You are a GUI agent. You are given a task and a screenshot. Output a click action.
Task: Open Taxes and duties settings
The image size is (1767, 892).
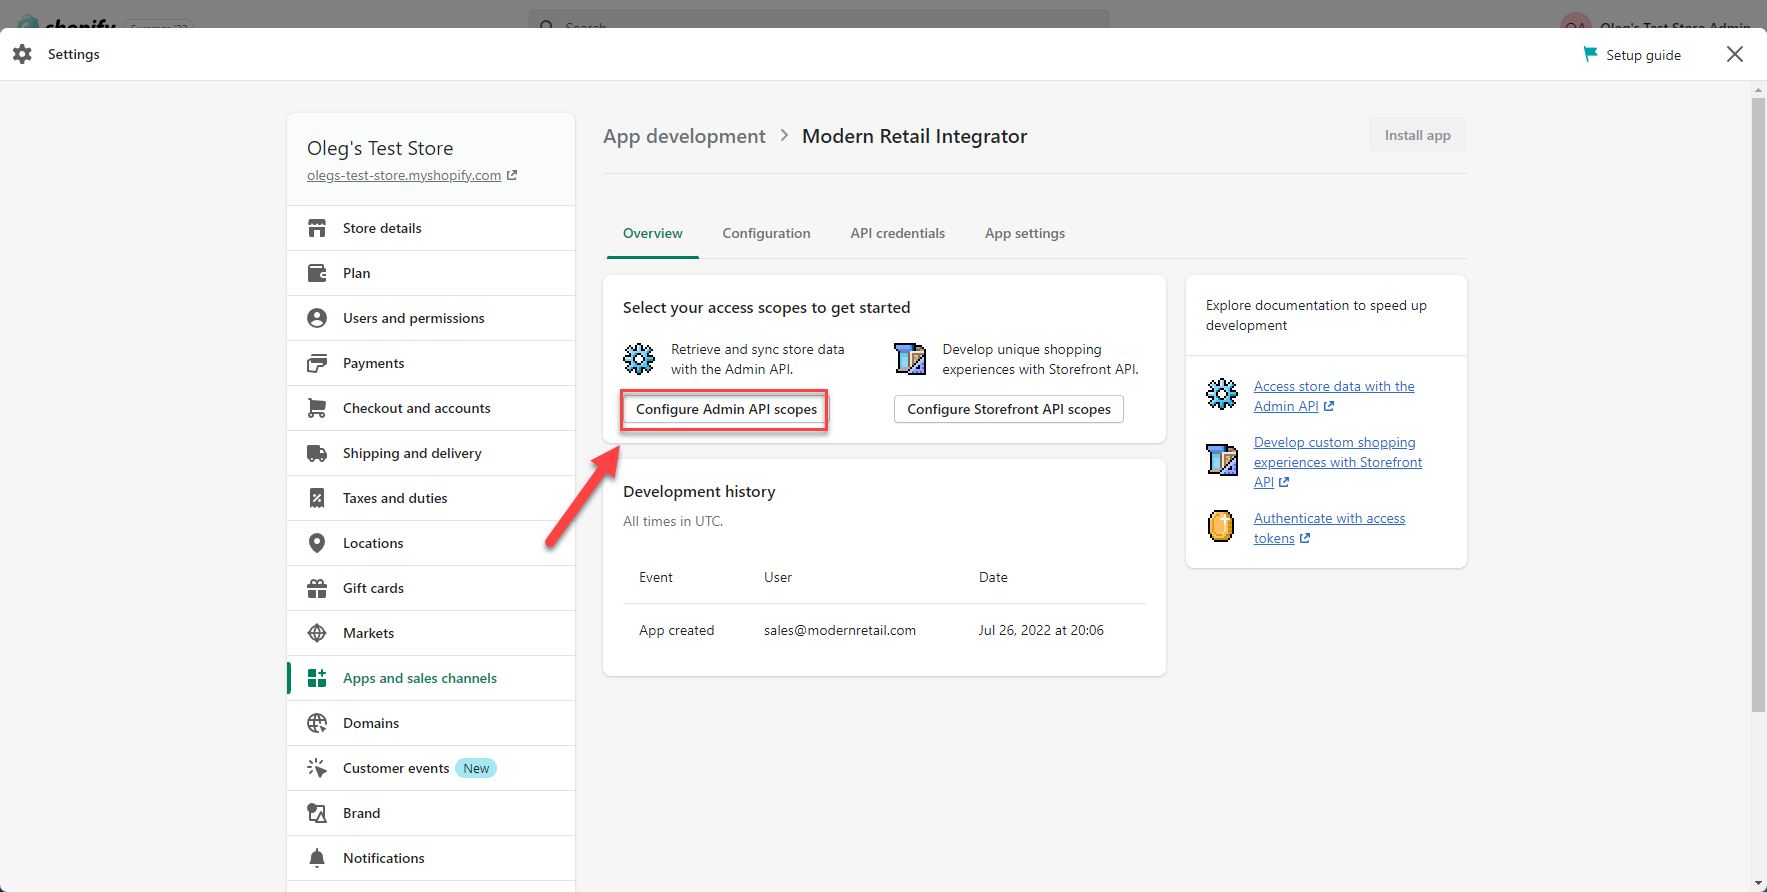click(431, 498)
